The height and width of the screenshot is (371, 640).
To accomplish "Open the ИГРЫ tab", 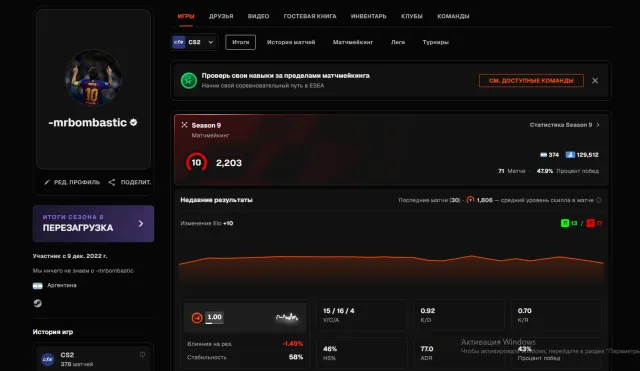I will tap(186, 16).
